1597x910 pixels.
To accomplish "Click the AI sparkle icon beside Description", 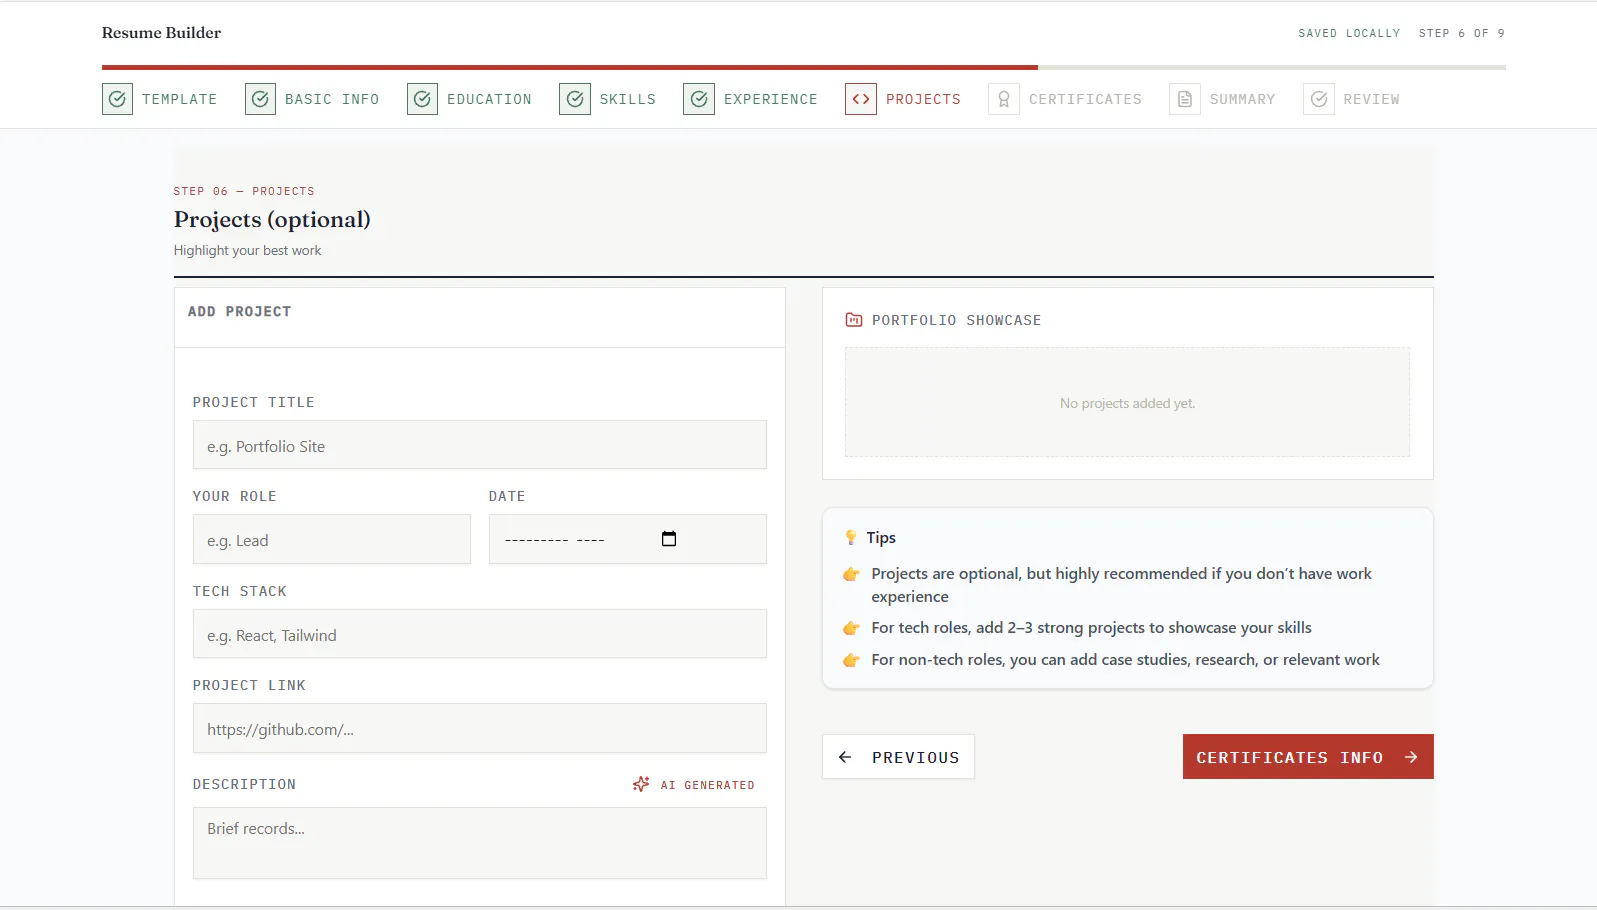I will point(641,784).
